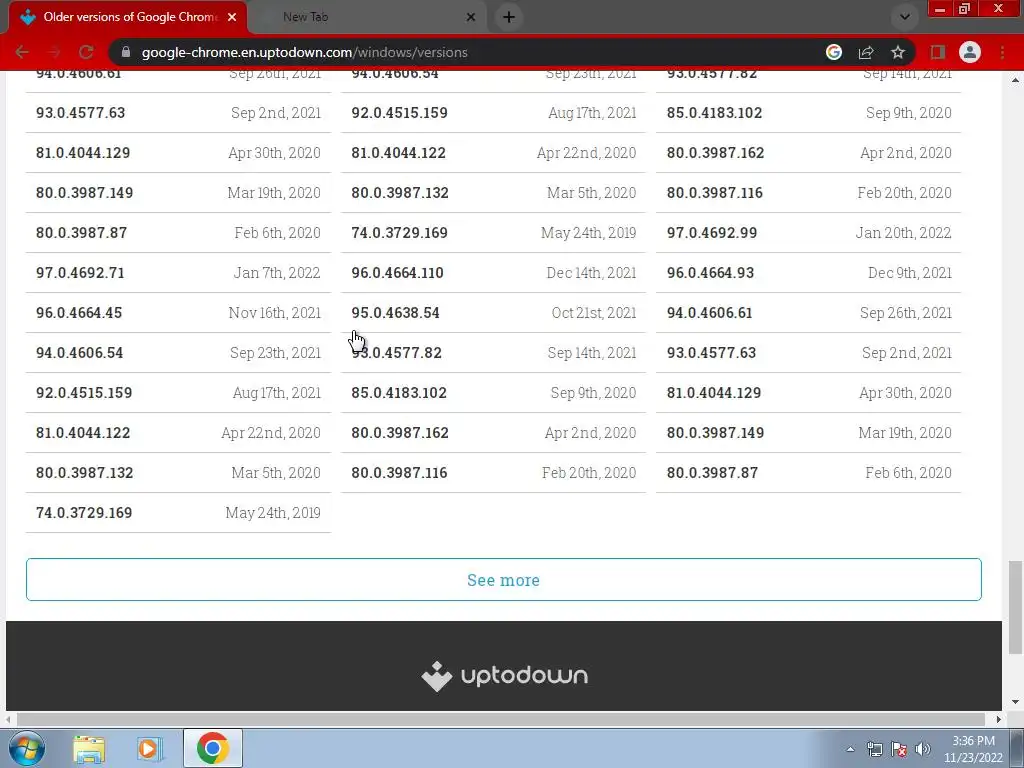Share this page using the share icon
1024x768 pixels.
click(866, 52)
